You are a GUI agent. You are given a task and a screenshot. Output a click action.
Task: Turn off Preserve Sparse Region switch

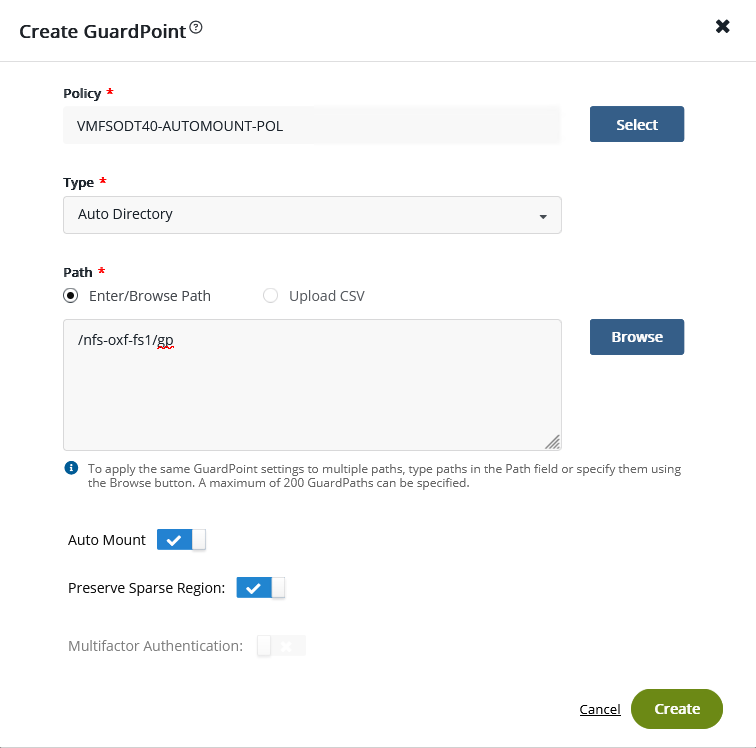pos(261,588)
